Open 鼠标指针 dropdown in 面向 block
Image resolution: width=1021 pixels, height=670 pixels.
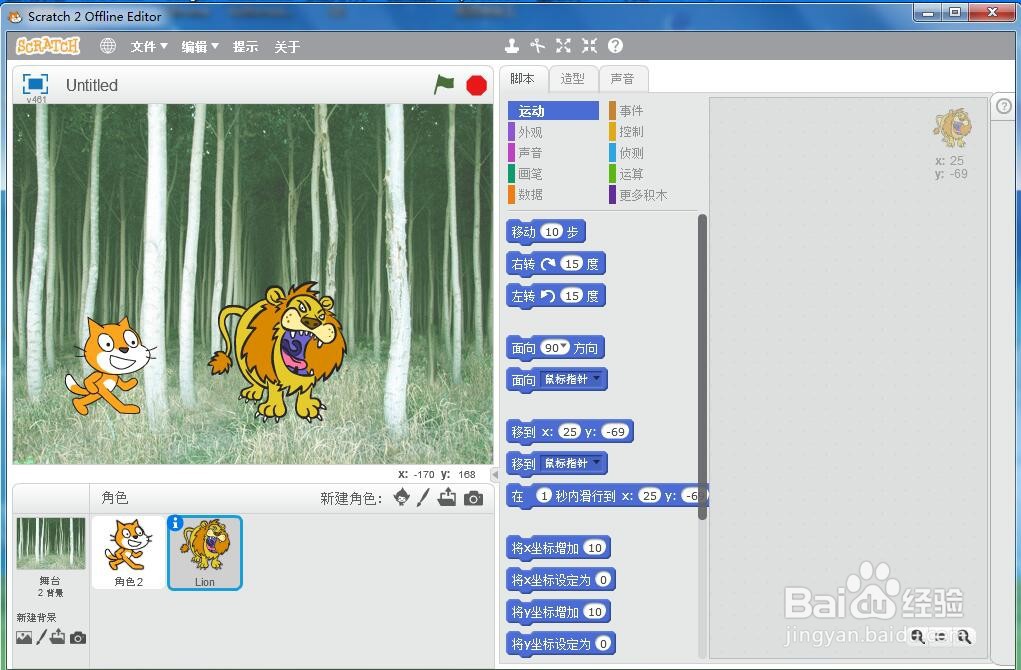572,379
